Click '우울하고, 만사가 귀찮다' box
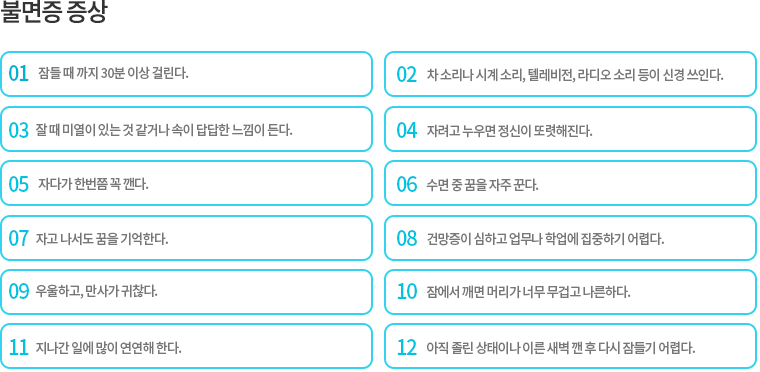 point(186,292)
